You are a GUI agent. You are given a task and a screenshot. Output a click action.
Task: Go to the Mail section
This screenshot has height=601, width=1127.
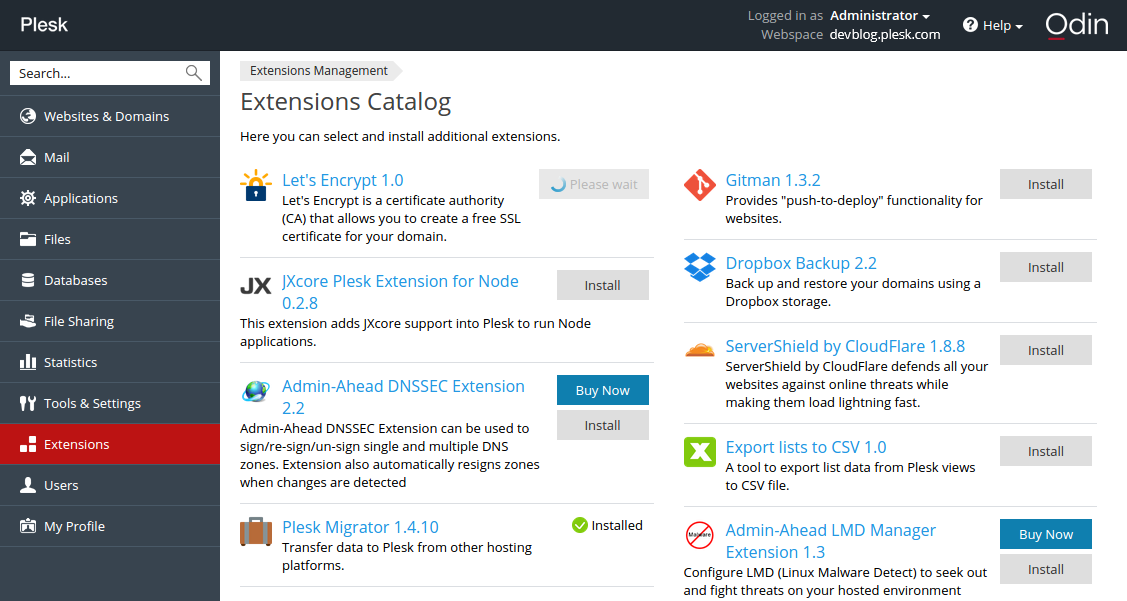[x=110, y=157]
